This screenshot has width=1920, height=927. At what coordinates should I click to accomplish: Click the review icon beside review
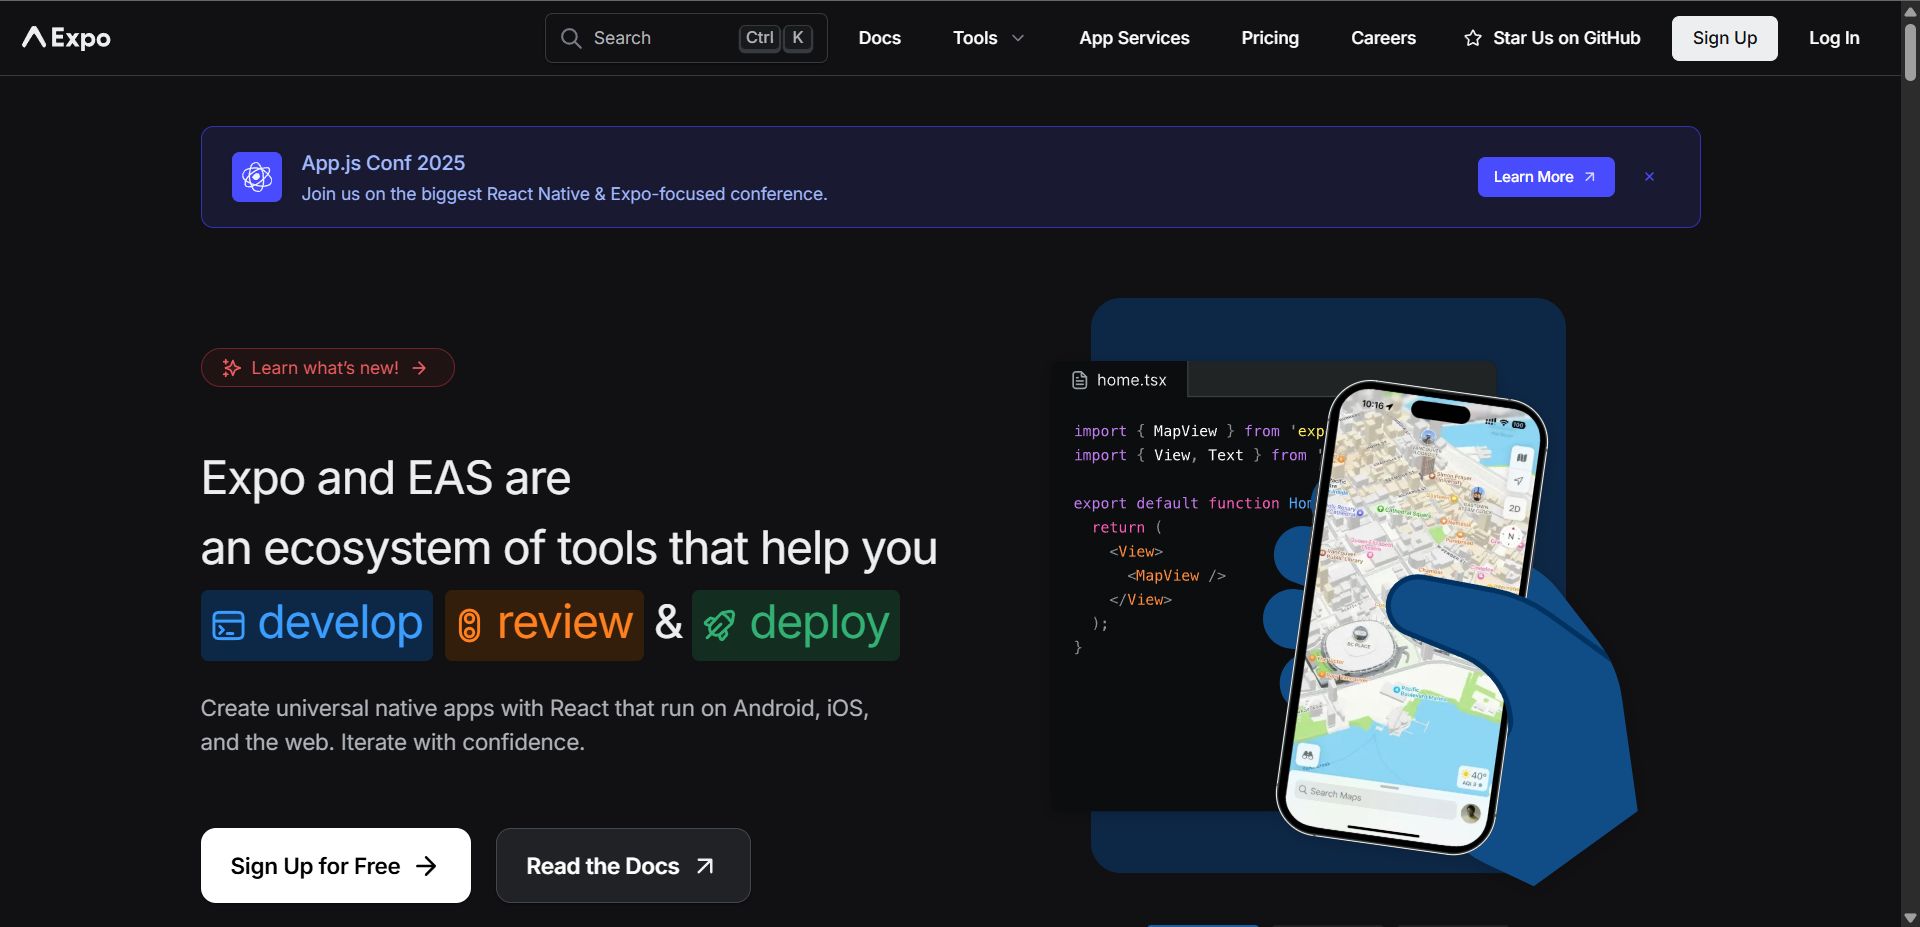(x=469, y=626)
